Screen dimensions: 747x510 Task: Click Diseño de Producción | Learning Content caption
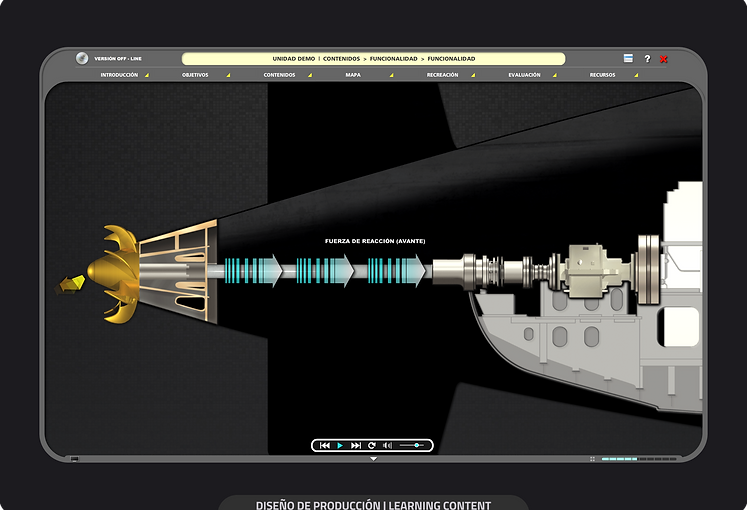(x=374, y=505)
